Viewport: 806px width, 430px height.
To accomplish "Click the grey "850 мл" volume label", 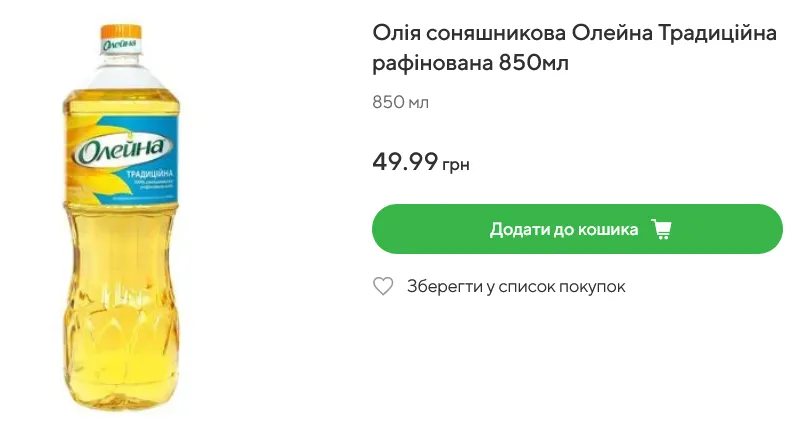I will (400, 102).
